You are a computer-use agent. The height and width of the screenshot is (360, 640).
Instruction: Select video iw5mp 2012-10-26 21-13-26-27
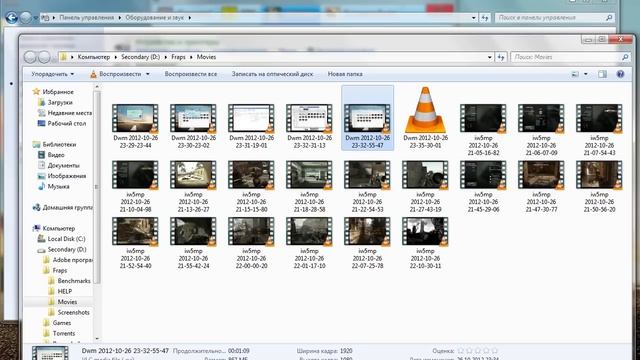(193, 186)
